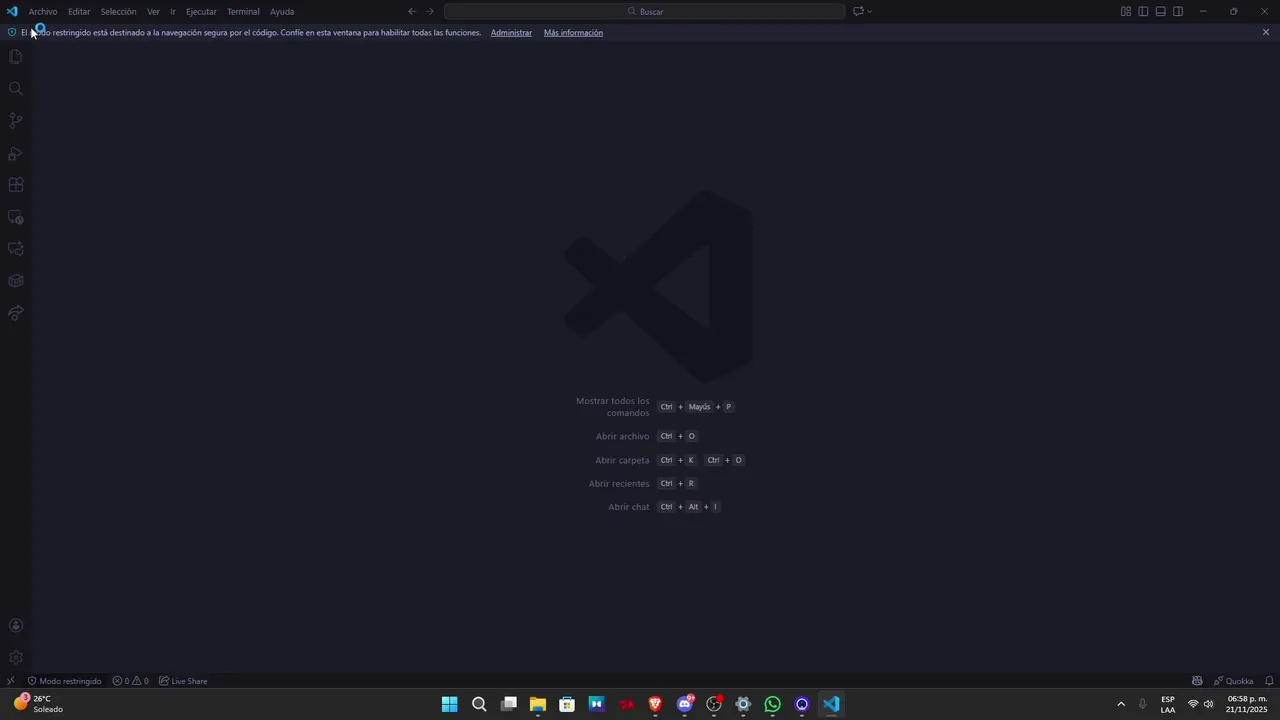1280x720 pixels.
Task: Open the Accounts icon in the activity bar
Action: coord(15,626)
